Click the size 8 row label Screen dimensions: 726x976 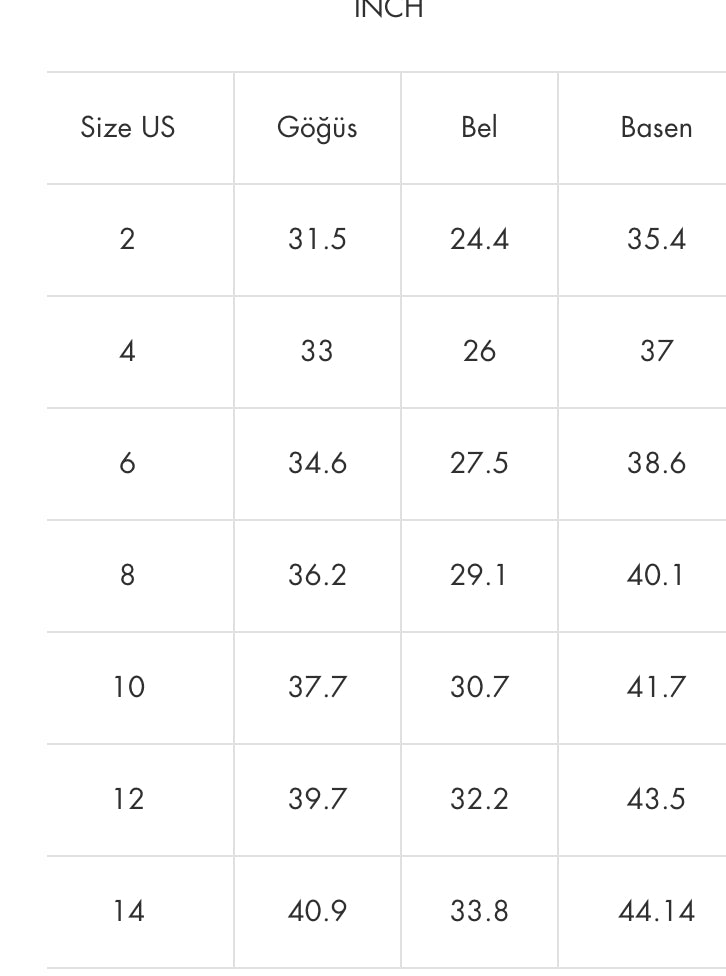pos(127,576)
